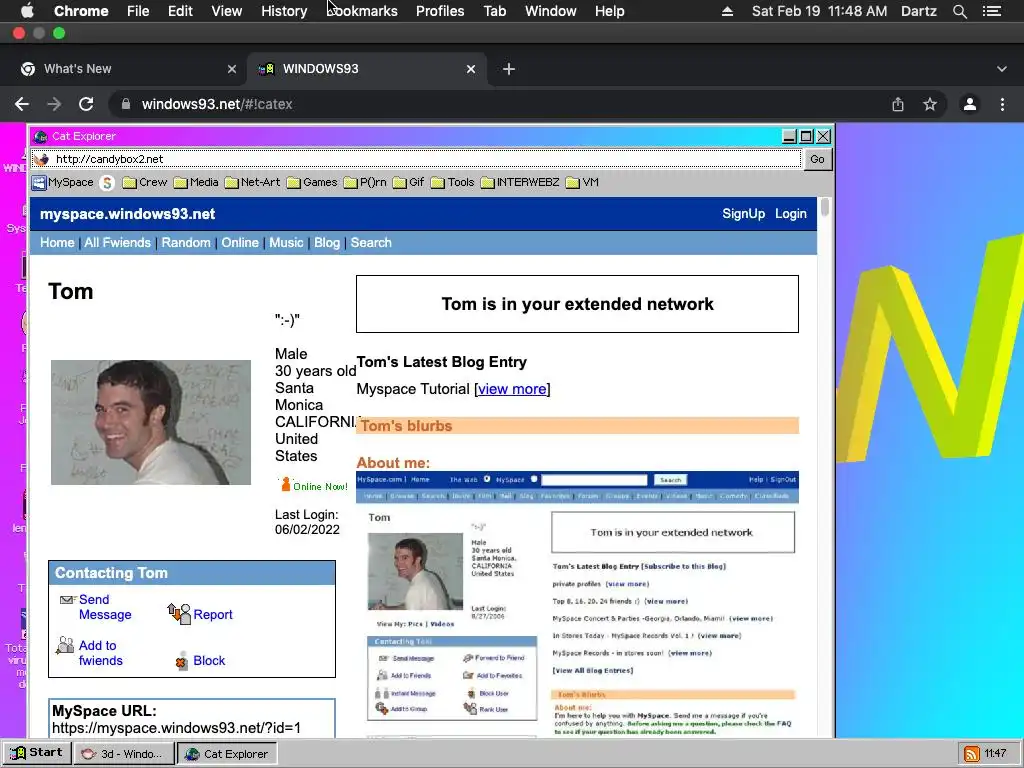This screenshot has width=1024, height=768.
Task: Click the Chrome back arrow
Action: point(22,104)
